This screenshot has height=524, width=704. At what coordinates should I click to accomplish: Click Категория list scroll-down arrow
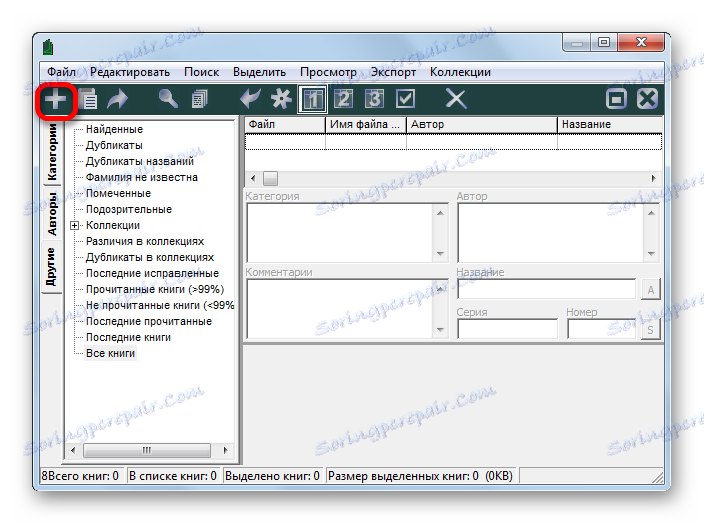tap(440, 254)
